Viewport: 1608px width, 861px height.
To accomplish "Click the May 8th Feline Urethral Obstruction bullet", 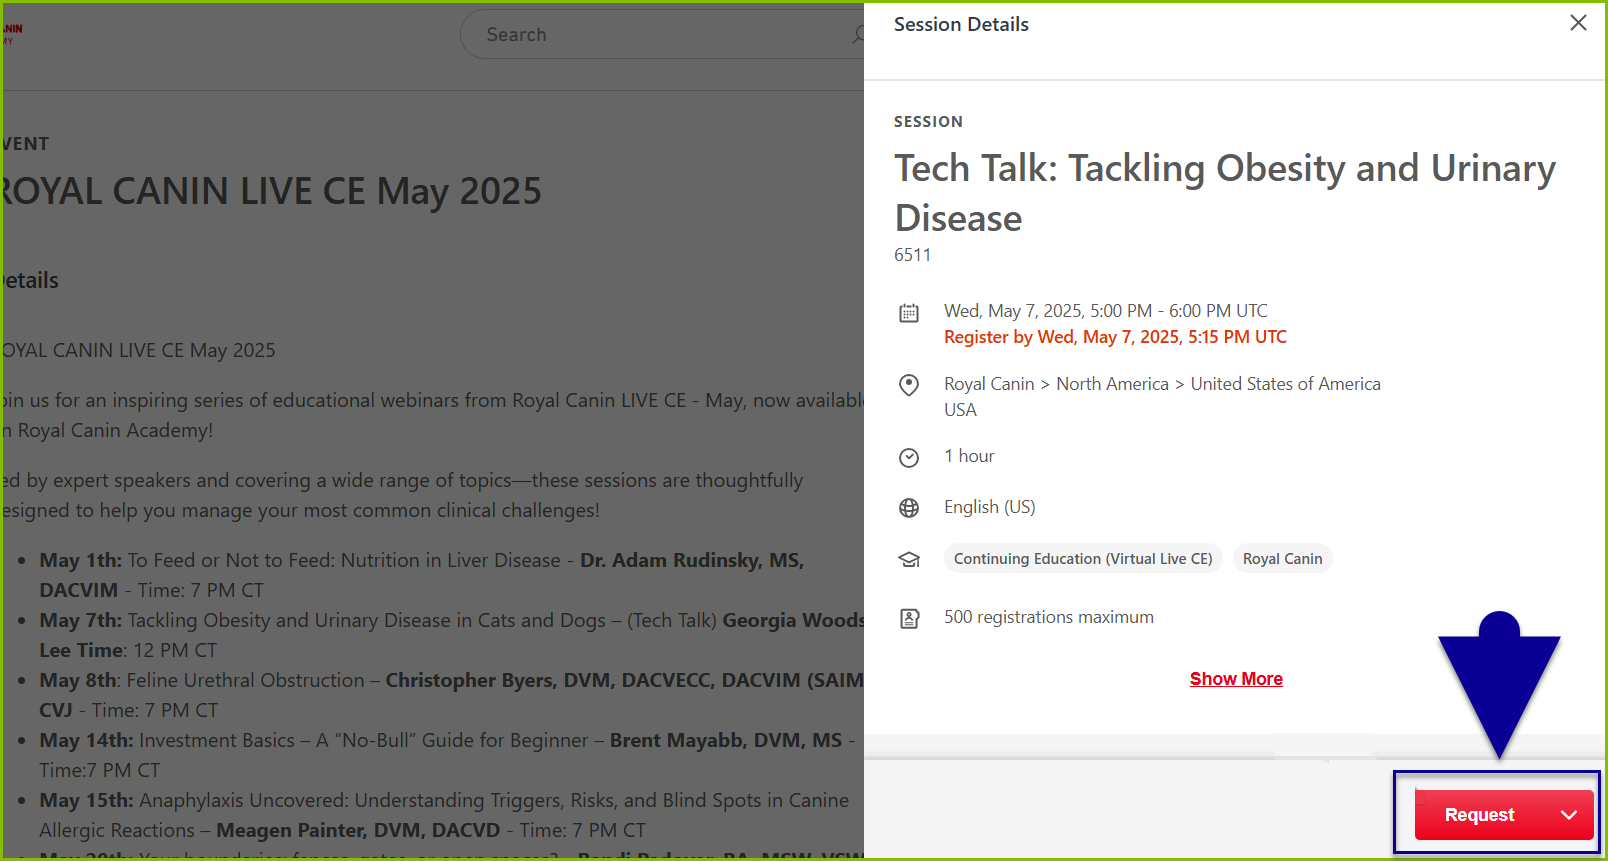I will coord(451,695).
